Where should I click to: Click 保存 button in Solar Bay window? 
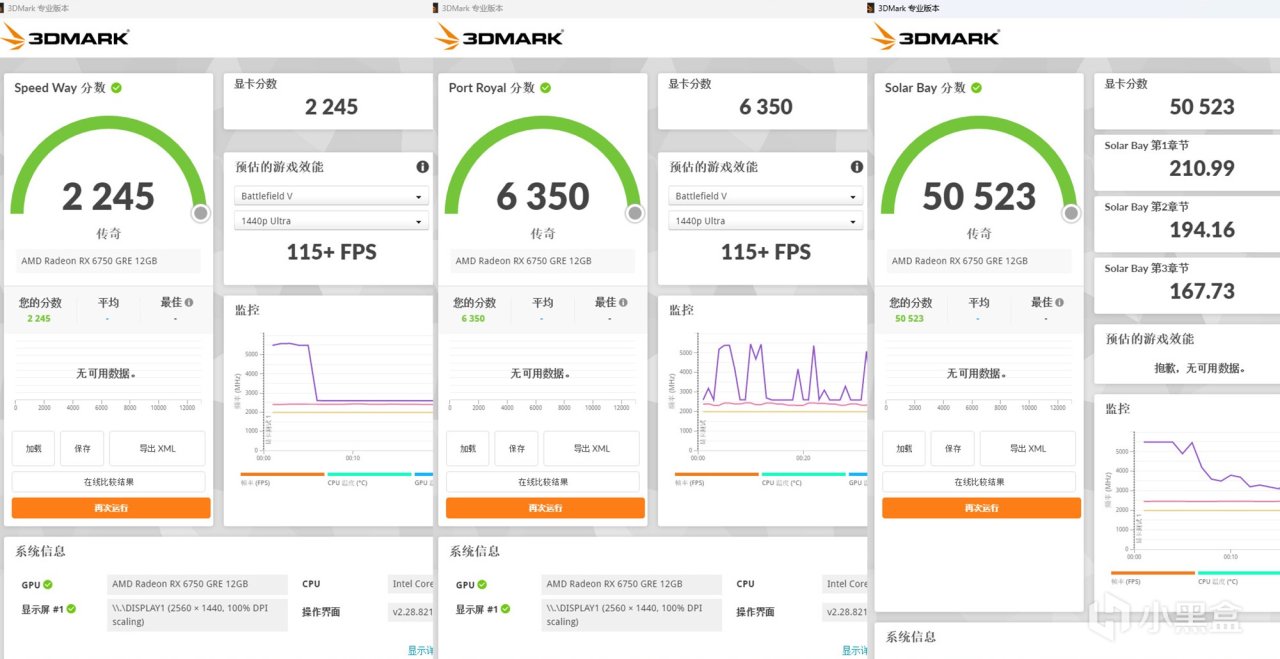click(952, 449)
